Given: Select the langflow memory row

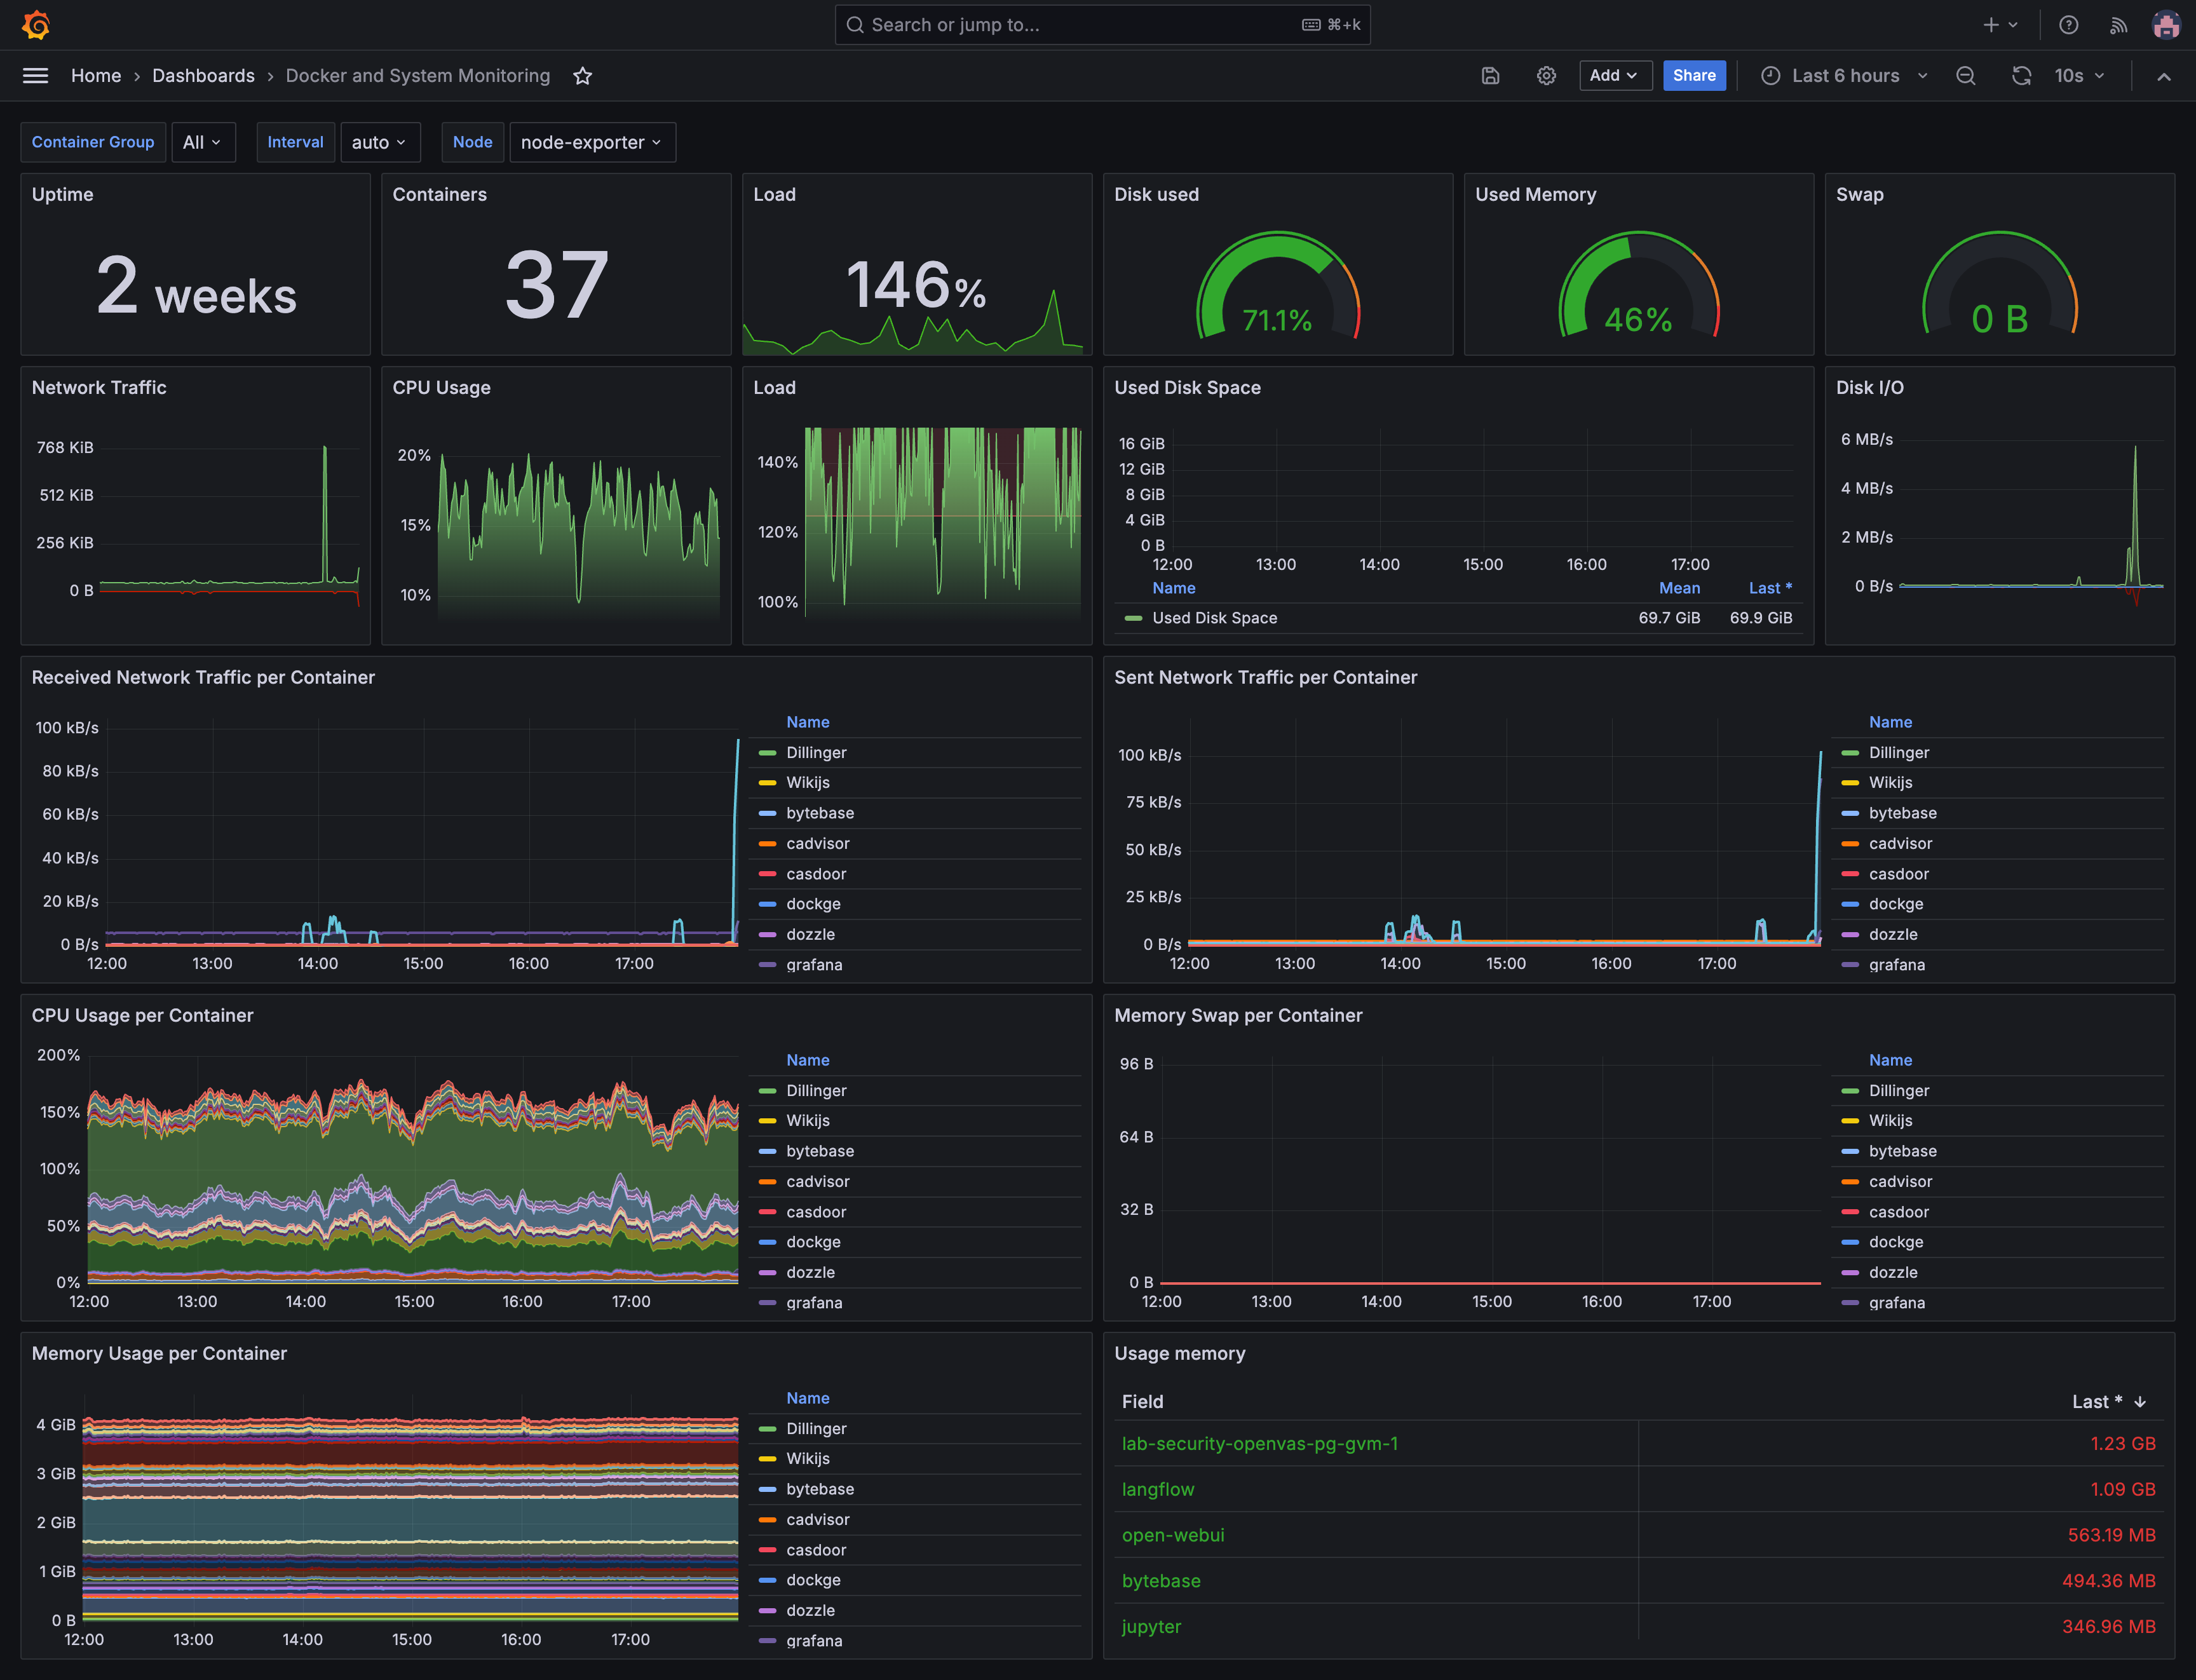Looking at the screenshot, I should coord(1638,1490).
